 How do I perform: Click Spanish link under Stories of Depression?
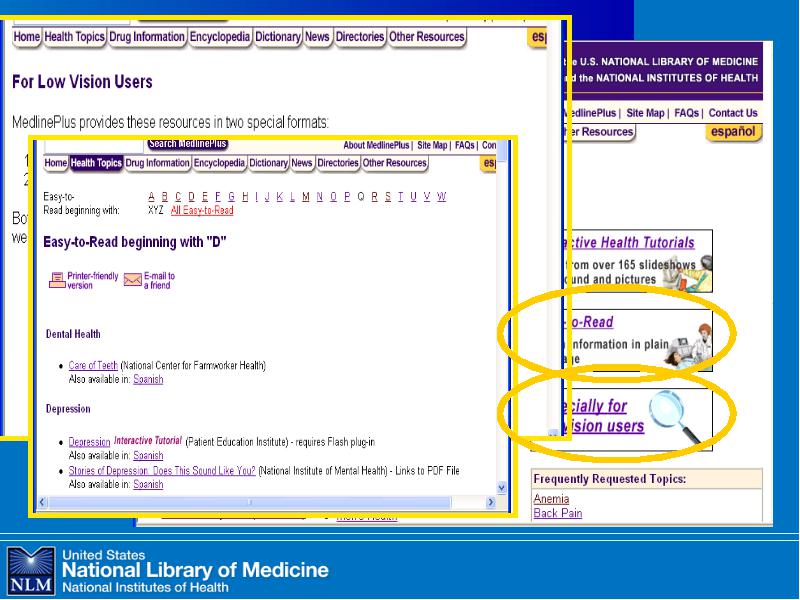[x=148, y=484]
